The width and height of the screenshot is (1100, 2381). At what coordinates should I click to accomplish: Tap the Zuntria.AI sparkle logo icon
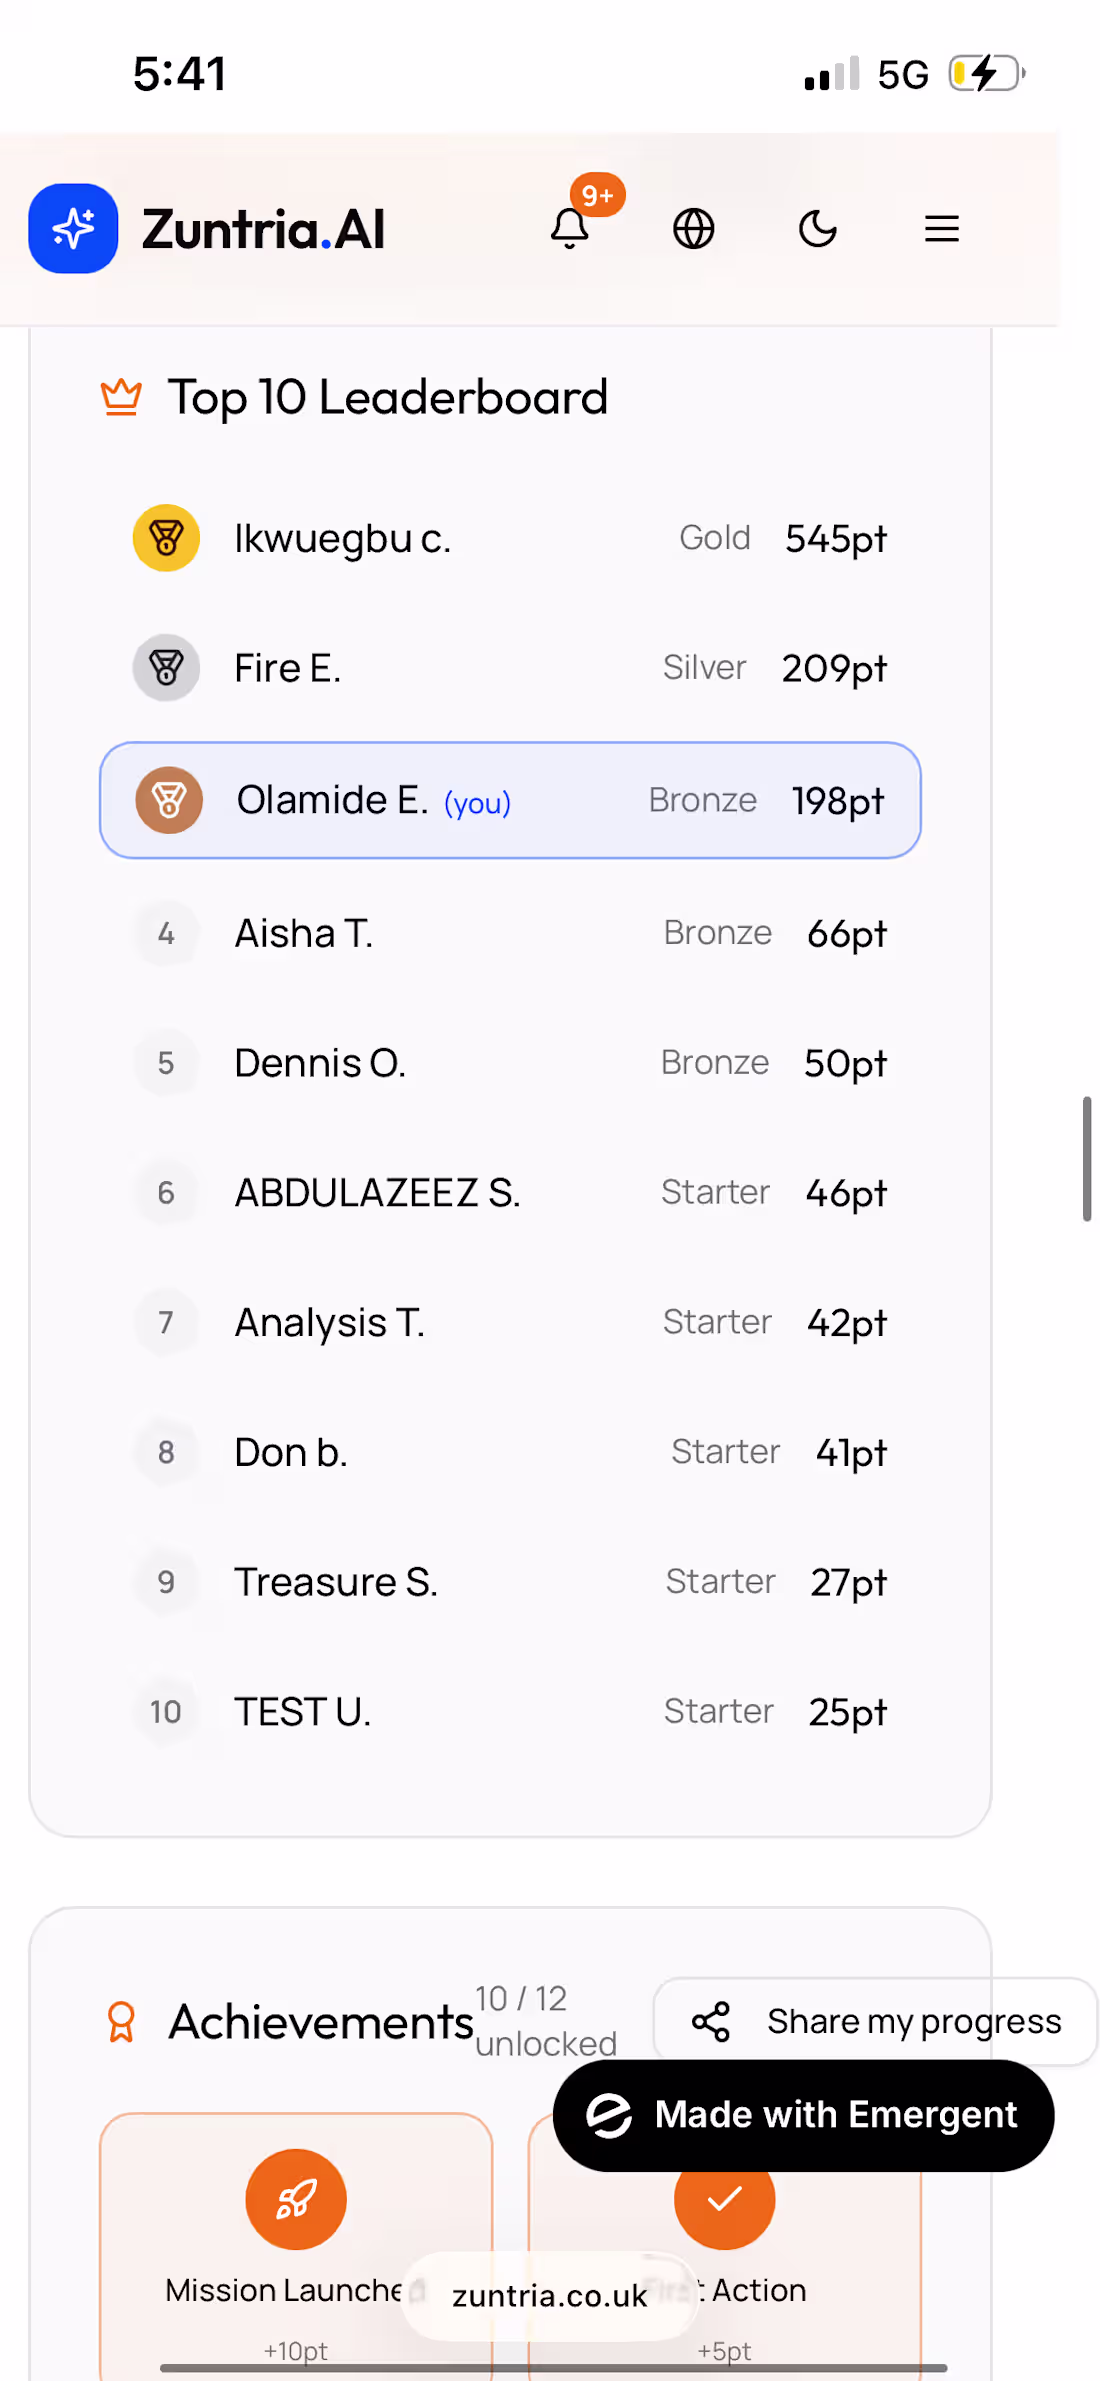[73, 229]
